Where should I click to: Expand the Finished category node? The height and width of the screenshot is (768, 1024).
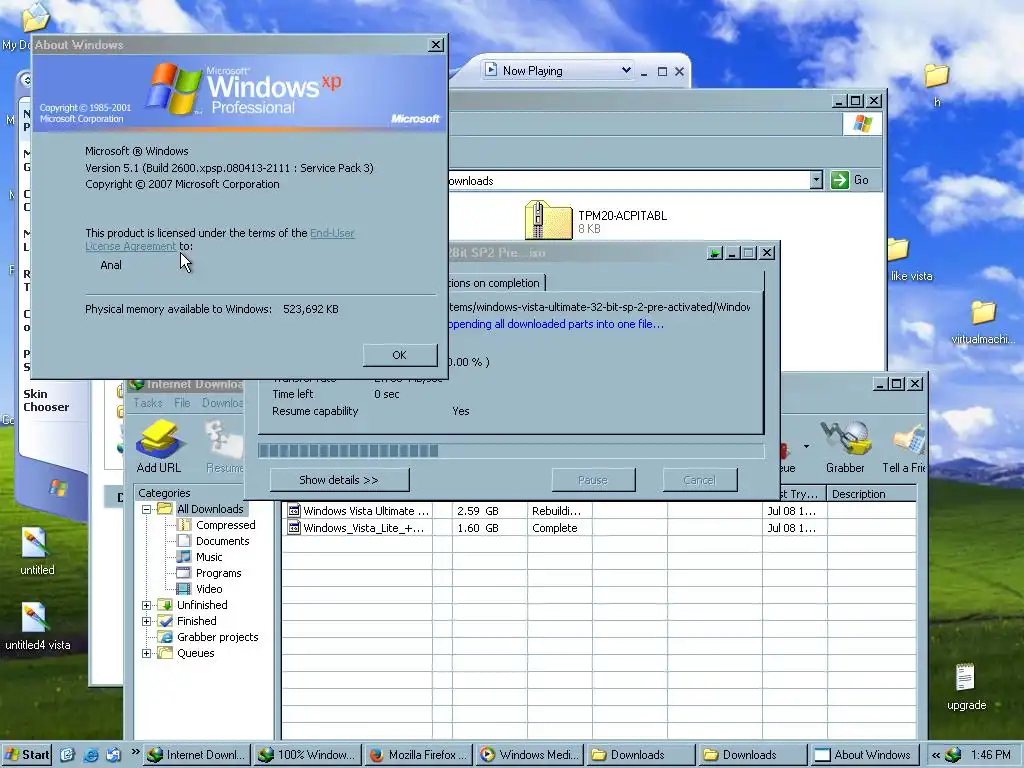point(146,621)
